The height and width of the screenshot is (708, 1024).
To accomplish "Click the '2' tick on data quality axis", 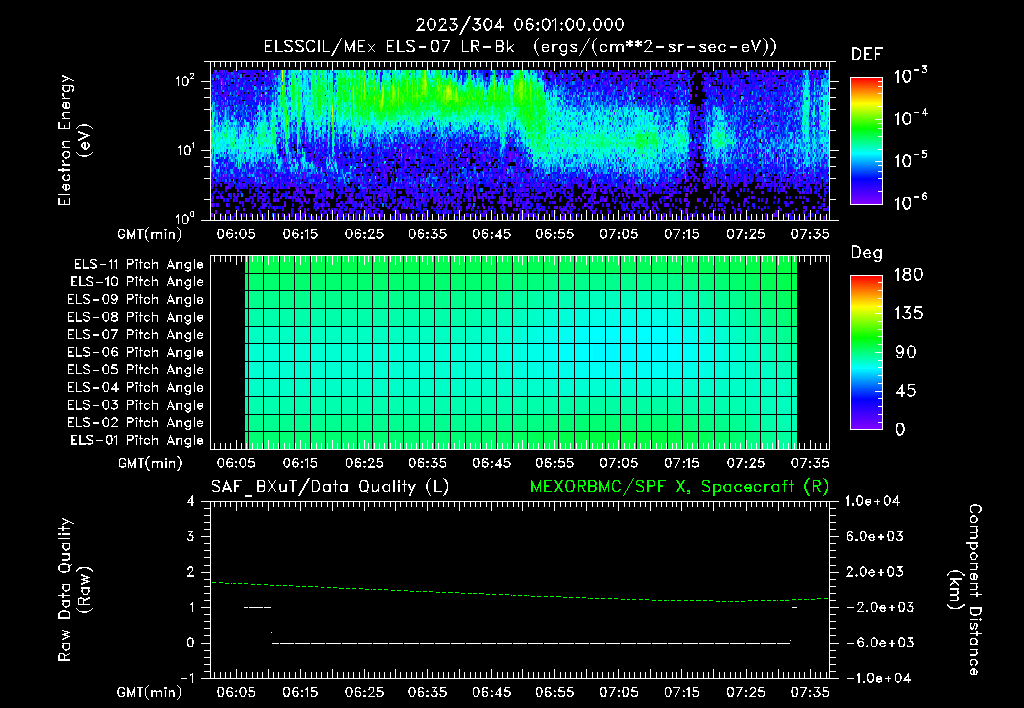I will coord(191,571).
